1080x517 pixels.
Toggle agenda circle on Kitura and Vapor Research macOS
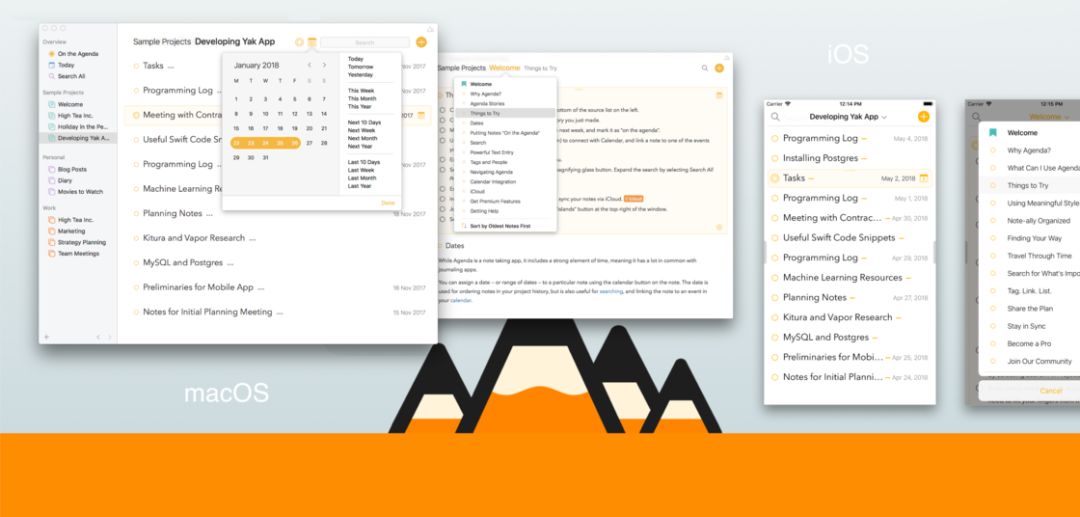[x=136, y=238]
